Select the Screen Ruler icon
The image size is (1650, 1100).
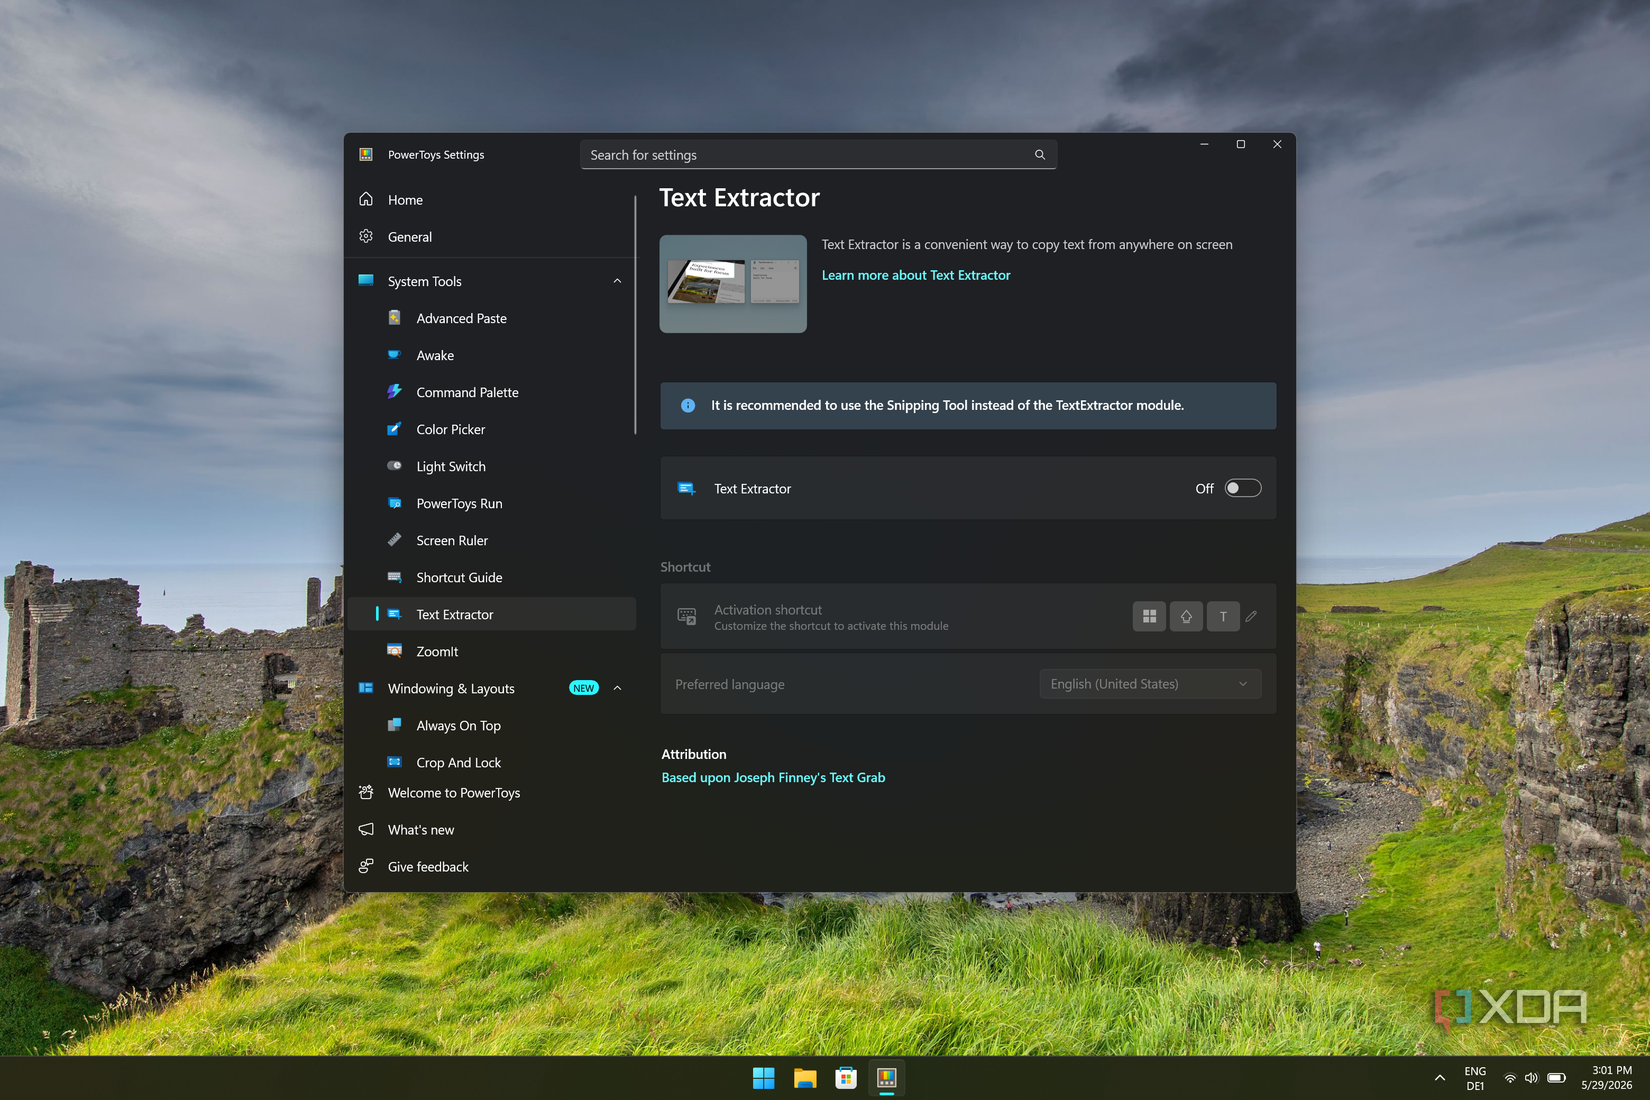pos(395,540)
